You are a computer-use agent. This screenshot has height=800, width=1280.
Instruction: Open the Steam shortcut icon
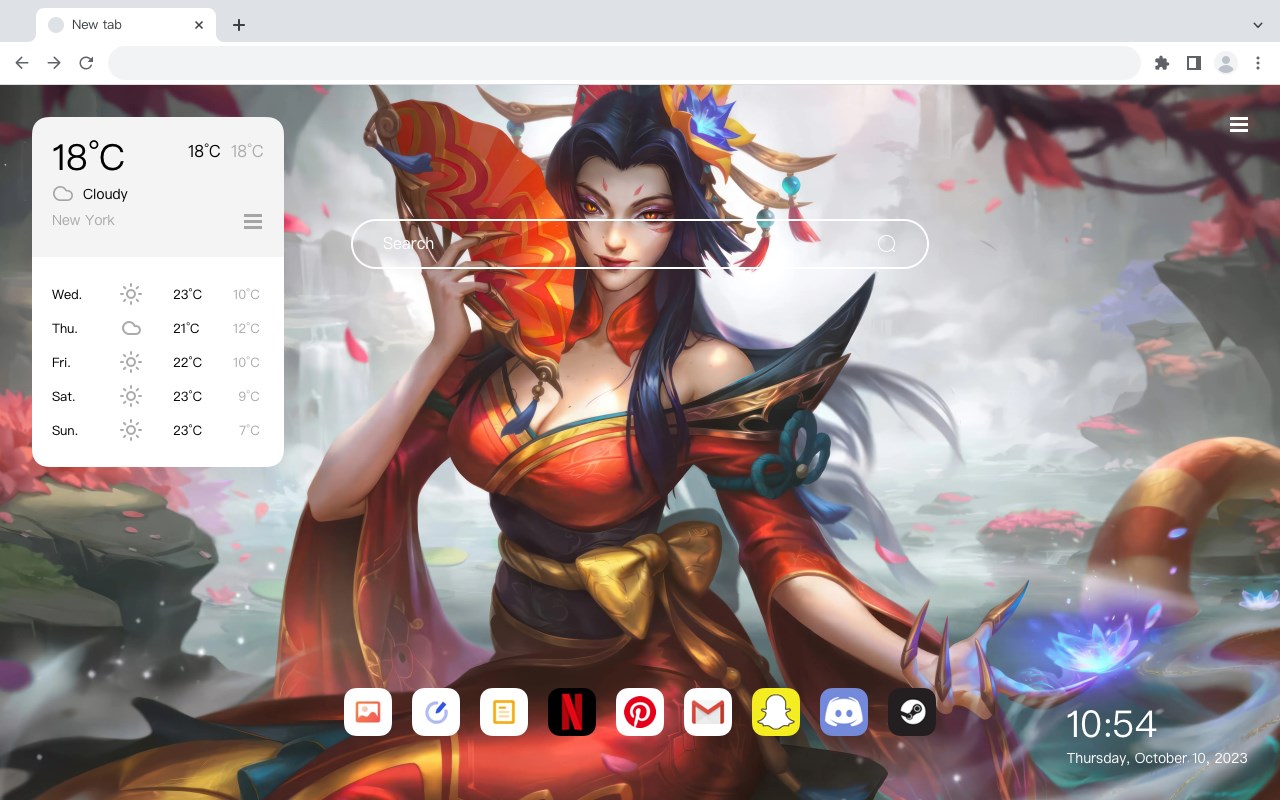pos(912,712)
